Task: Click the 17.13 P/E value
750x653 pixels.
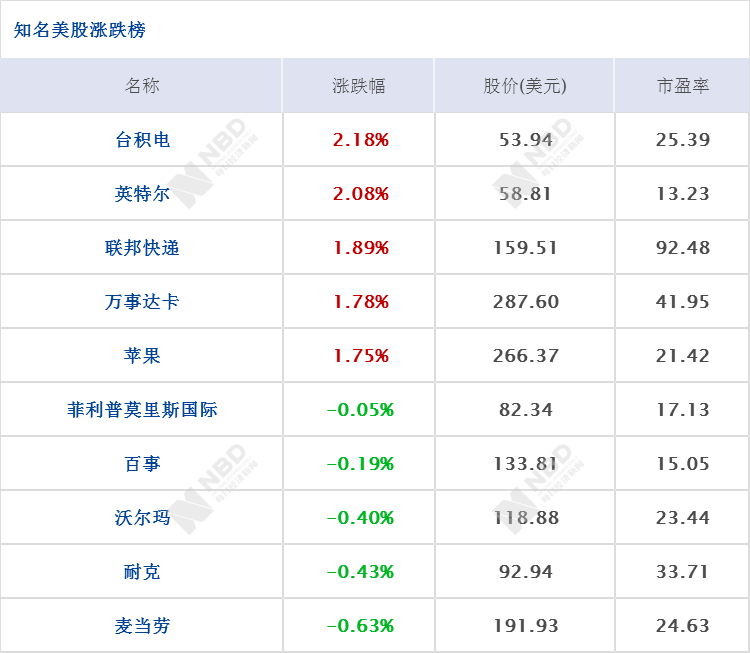Action: tap(683, 410)
